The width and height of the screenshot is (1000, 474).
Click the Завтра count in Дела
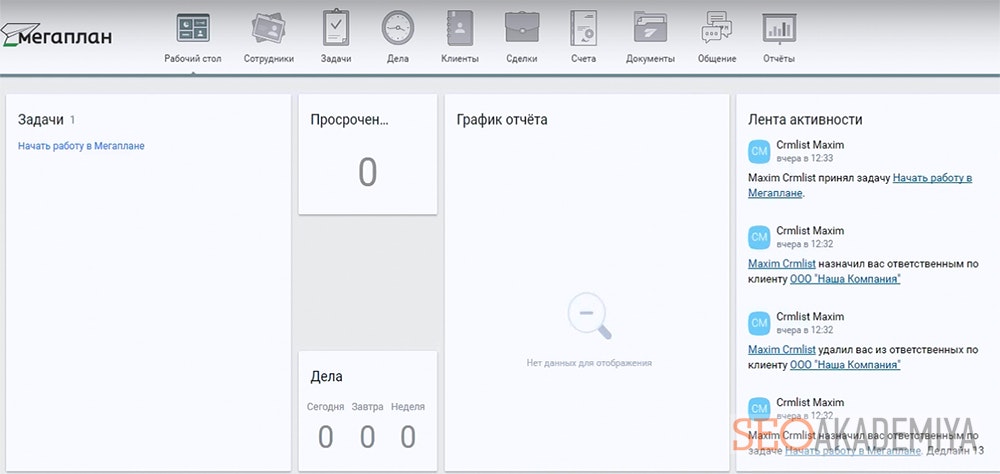click(367, 437)
